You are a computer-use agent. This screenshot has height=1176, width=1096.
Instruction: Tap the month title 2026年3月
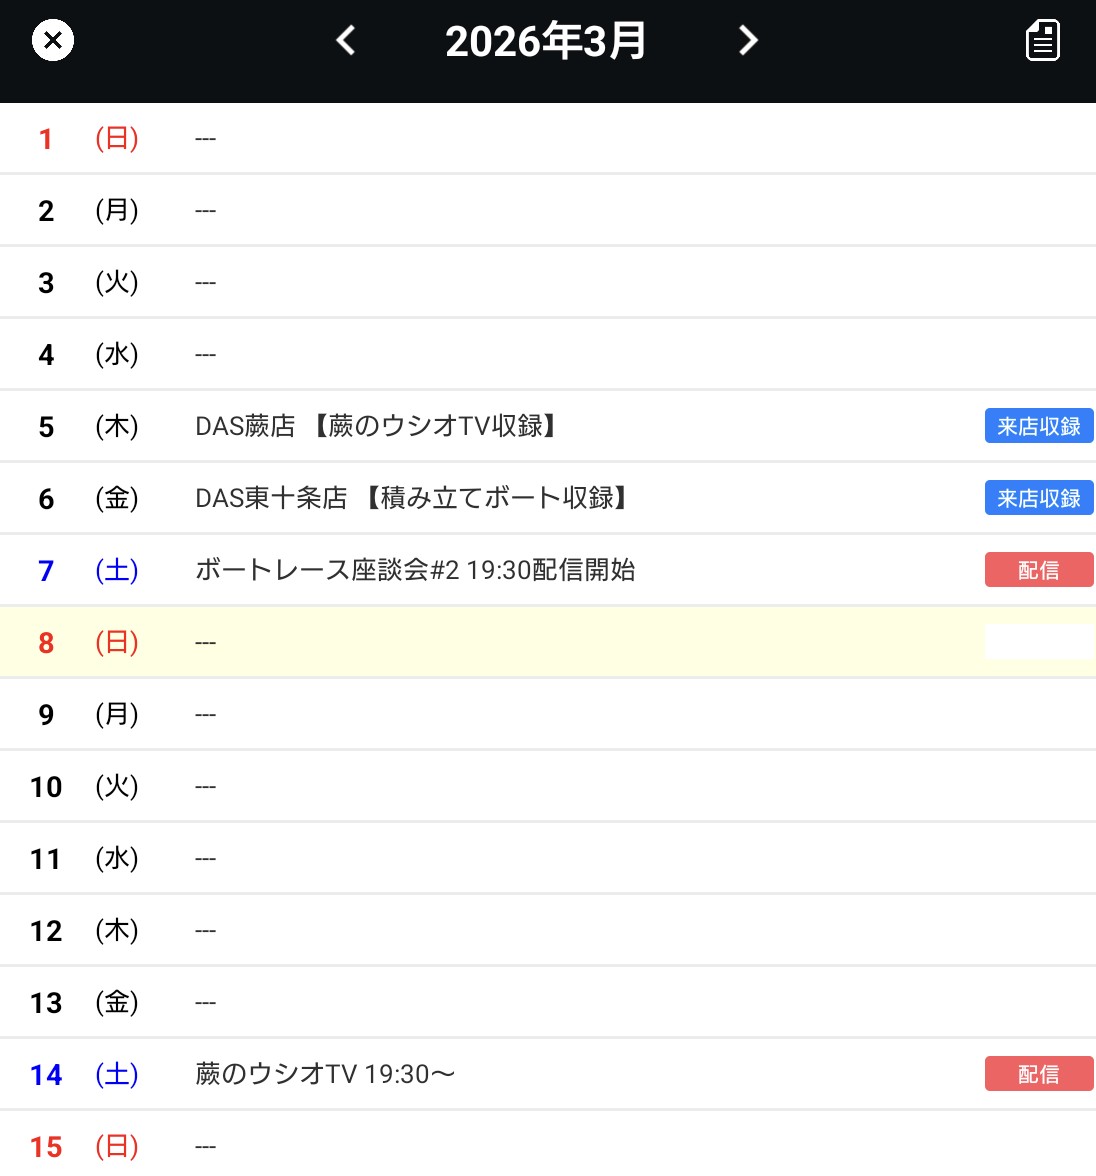click(546, 40)
